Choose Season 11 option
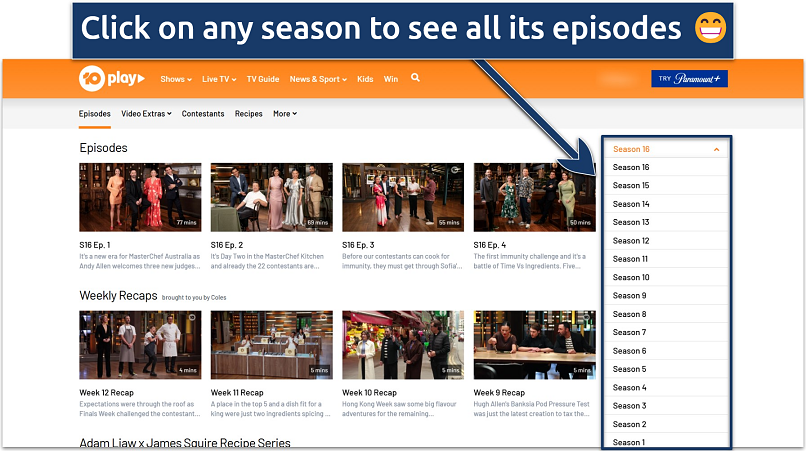Image resolution: width=806 pixels, height=451 pixels. pyautogui.click(x=666, y=259)
